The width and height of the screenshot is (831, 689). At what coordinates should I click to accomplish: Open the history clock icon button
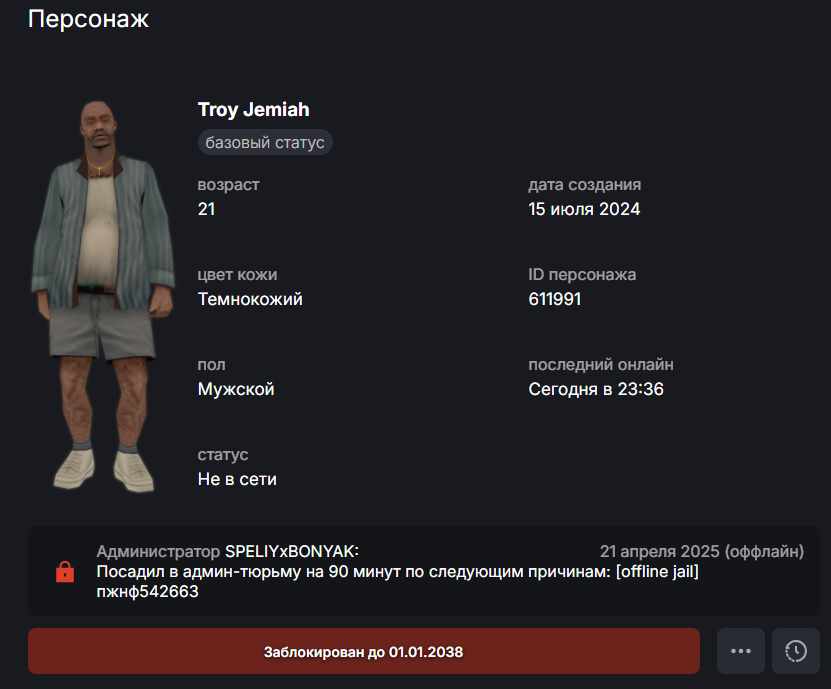(795, 651)
